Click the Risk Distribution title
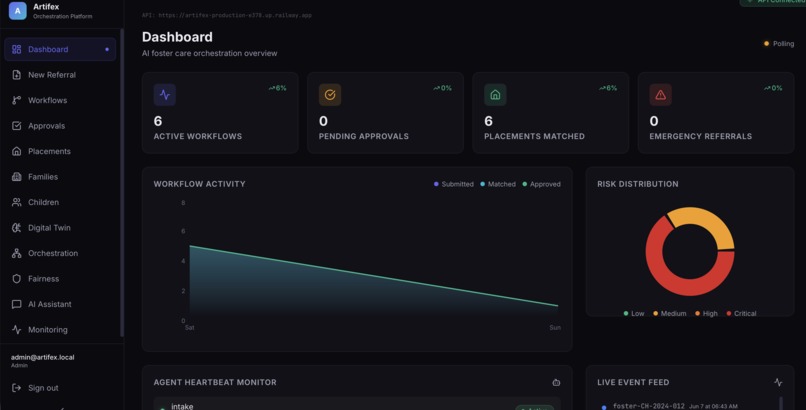Image resolution: width=806 pixels, height=410 pixels. click(x=638, y=184)
